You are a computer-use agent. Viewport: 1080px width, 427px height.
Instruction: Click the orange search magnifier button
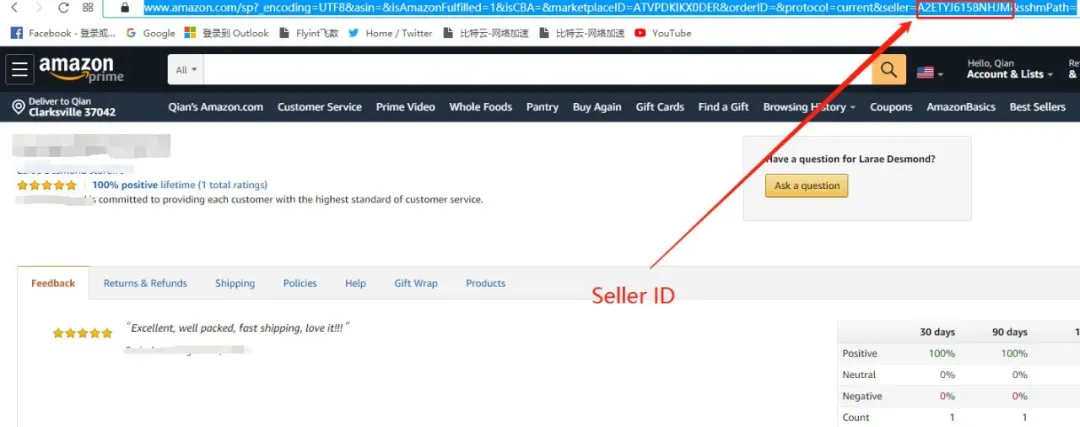click(889, 70)
